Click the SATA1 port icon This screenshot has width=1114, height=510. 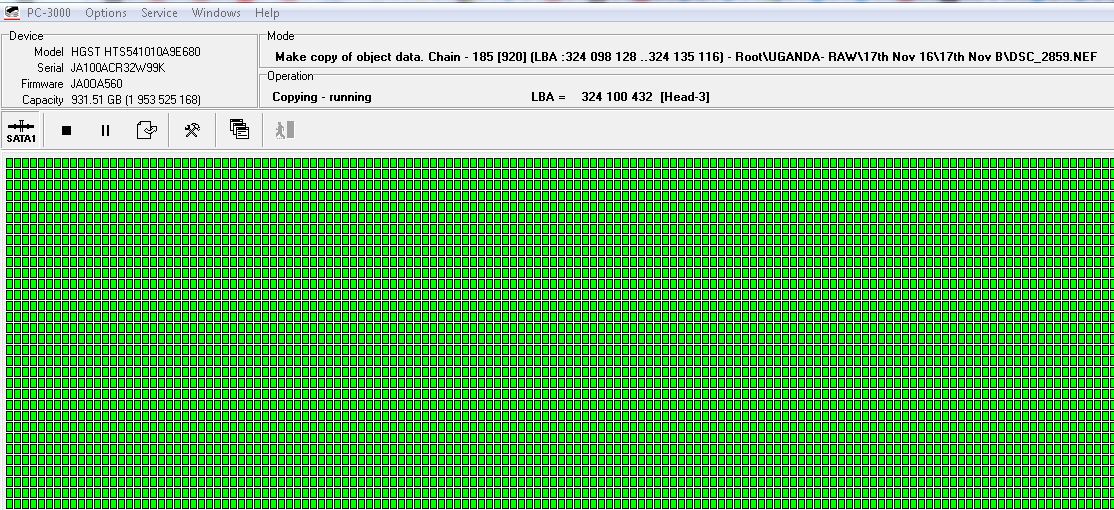(x=21, y=131)
